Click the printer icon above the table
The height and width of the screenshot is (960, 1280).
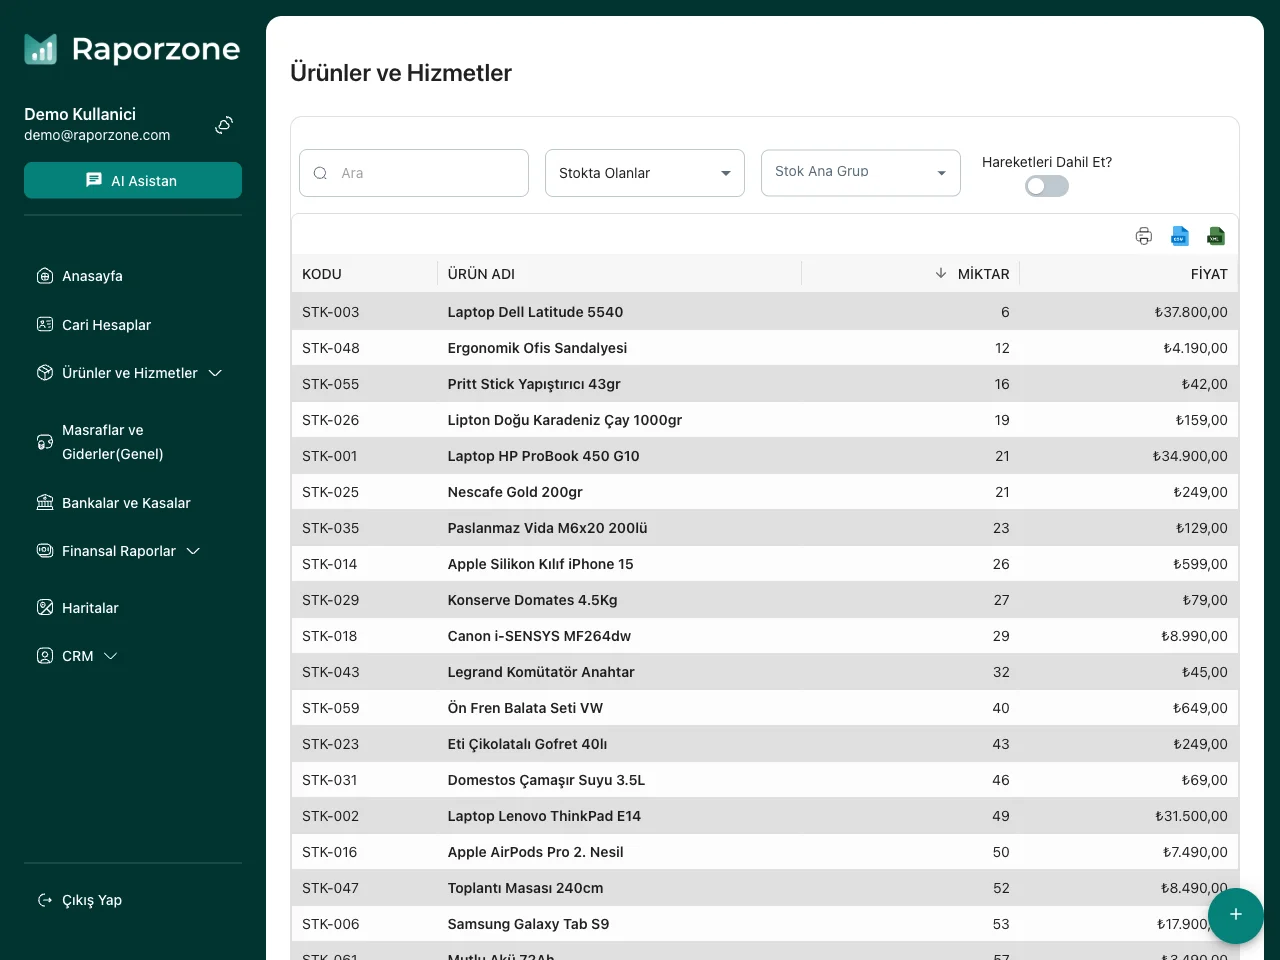tap(1144, 236)
